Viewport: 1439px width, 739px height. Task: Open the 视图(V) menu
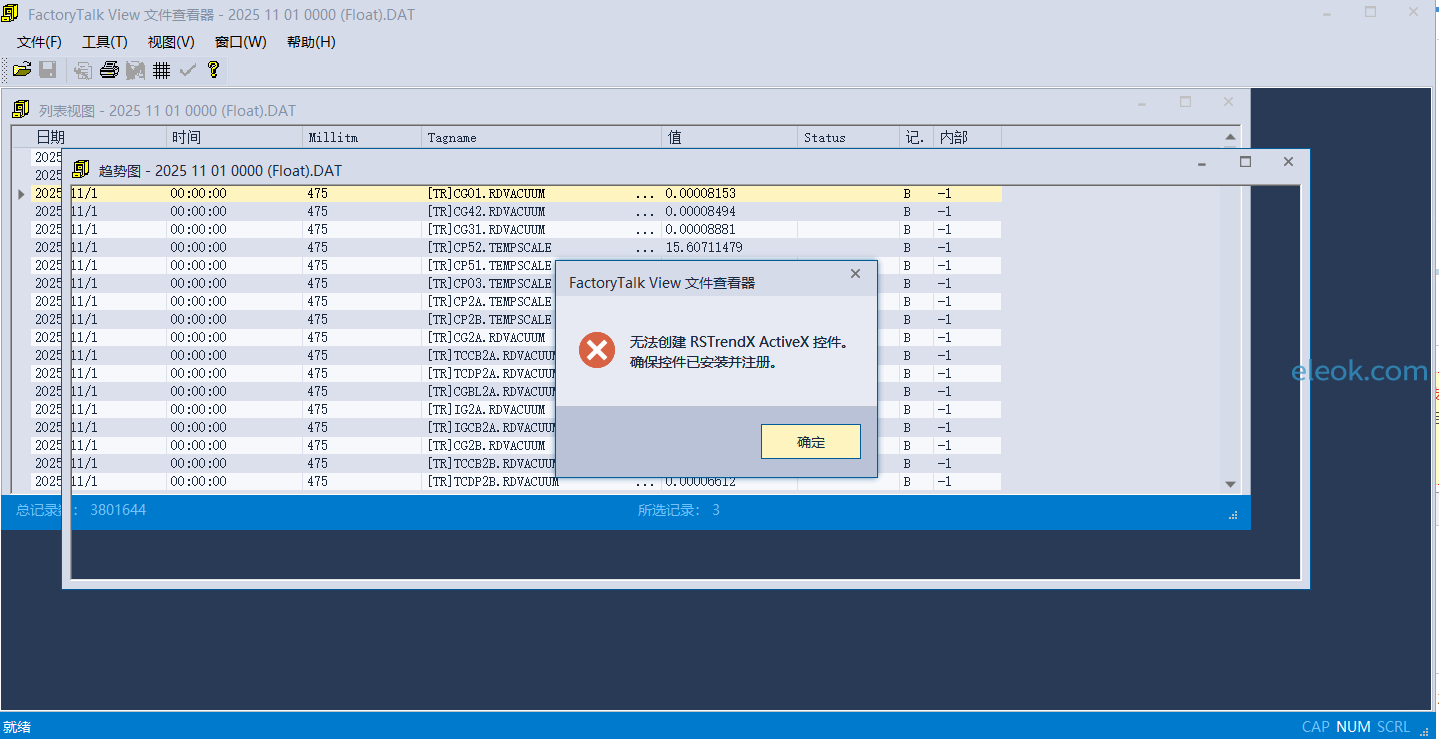click(171, 42)
